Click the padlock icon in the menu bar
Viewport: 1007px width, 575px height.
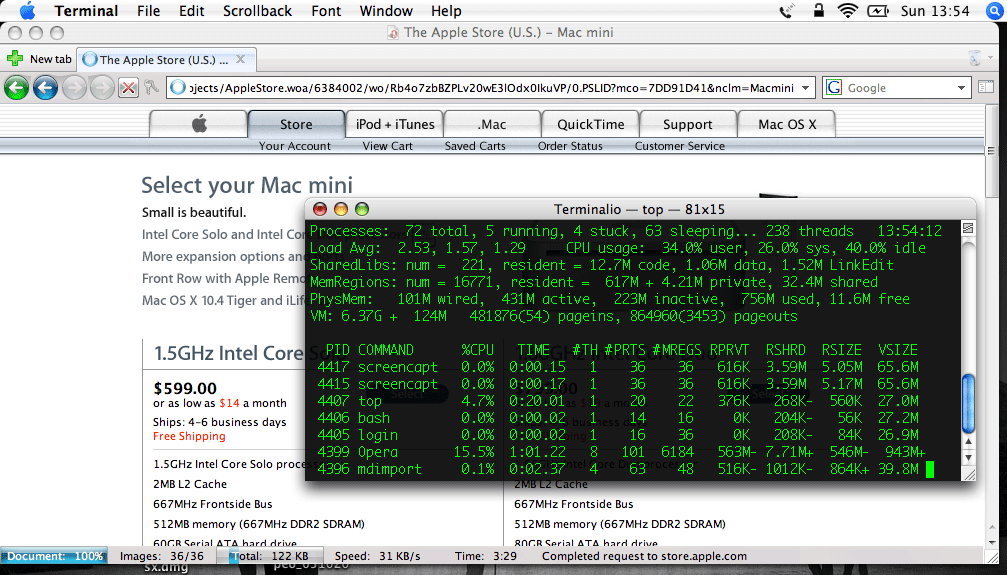[x=819, y=11]
